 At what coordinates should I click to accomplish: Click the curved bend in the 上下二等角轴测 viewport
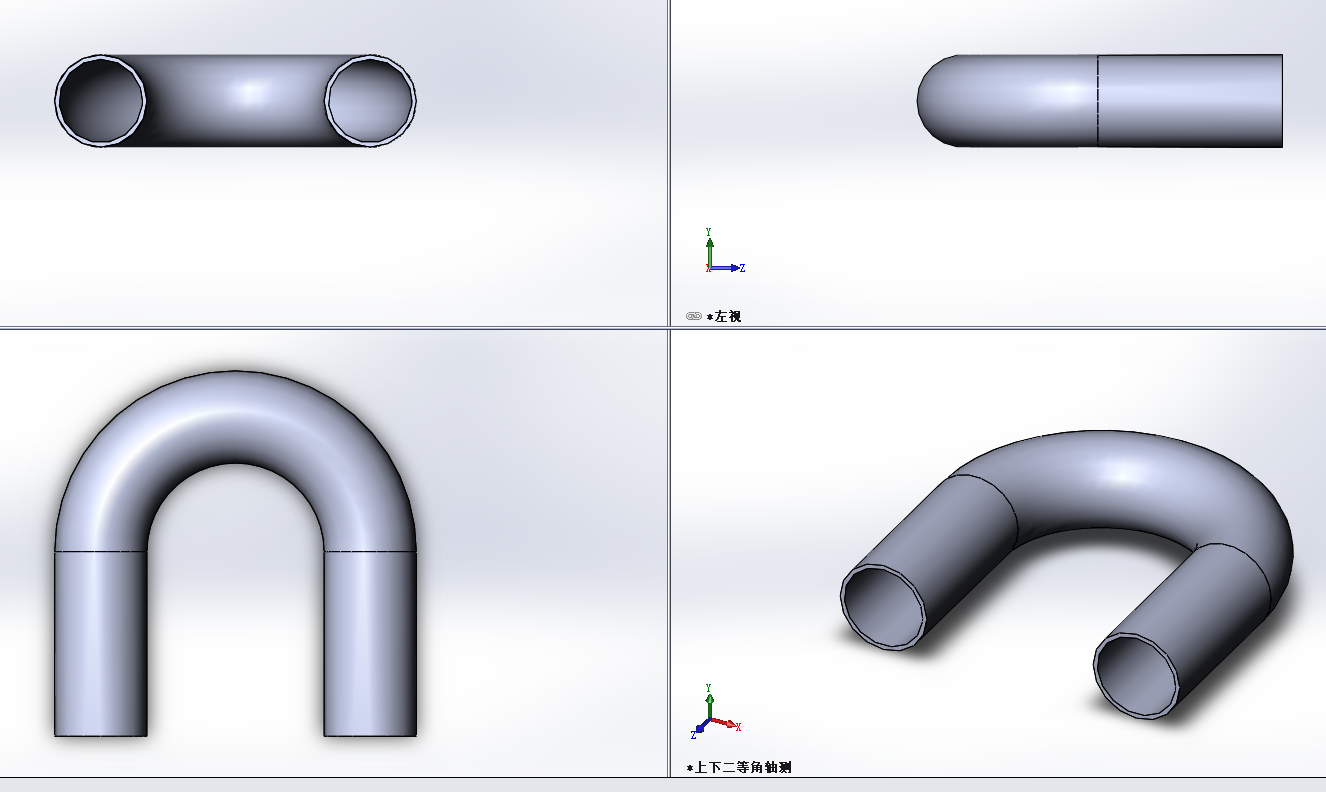1120,480
